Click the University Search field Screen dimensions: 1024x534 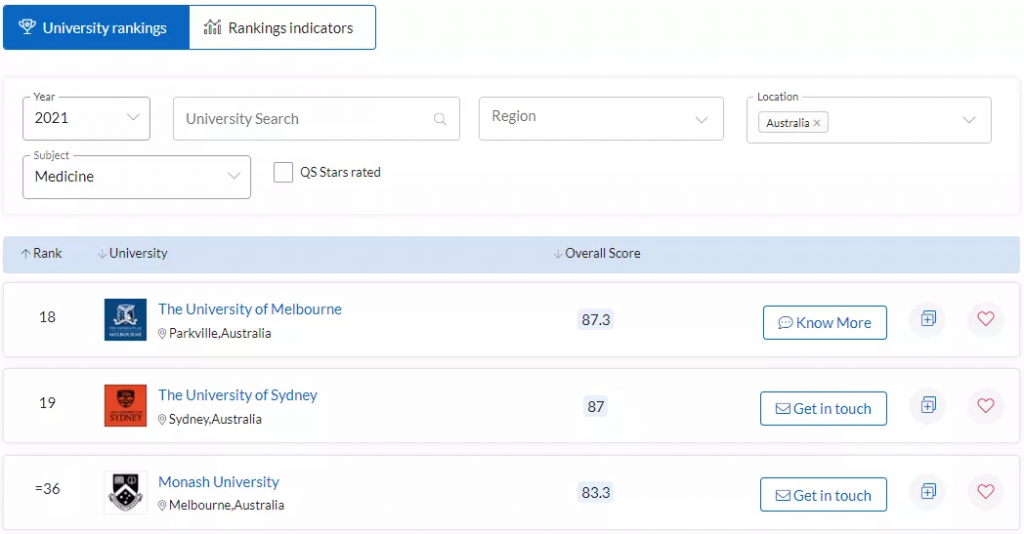point(316,119)
